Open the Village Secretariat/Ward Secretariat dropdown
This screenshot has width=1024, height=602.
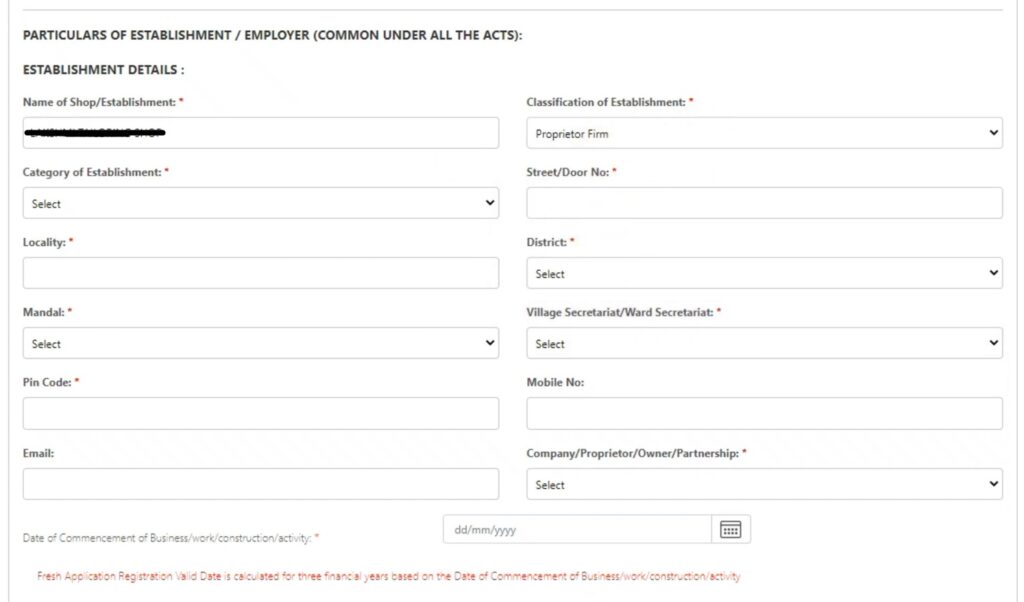(x=763, y=343)
